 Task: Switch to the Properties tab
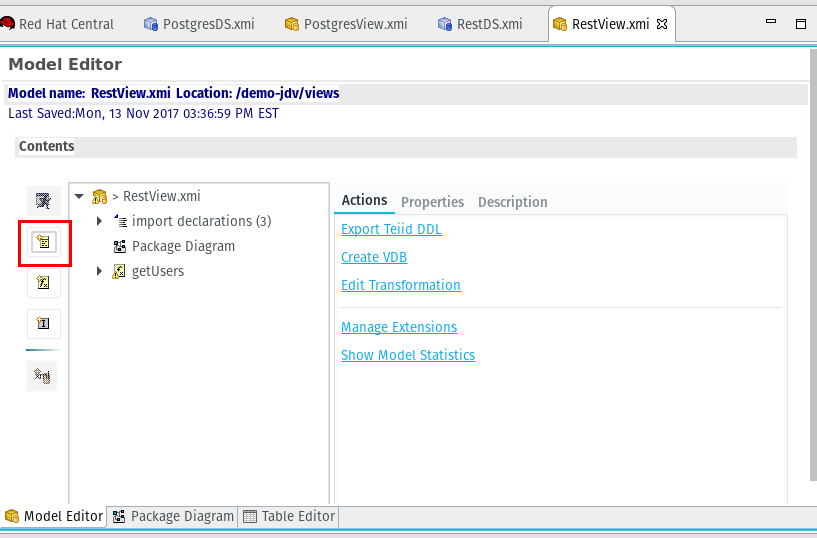pyautogui.click(x=432, y=202)
